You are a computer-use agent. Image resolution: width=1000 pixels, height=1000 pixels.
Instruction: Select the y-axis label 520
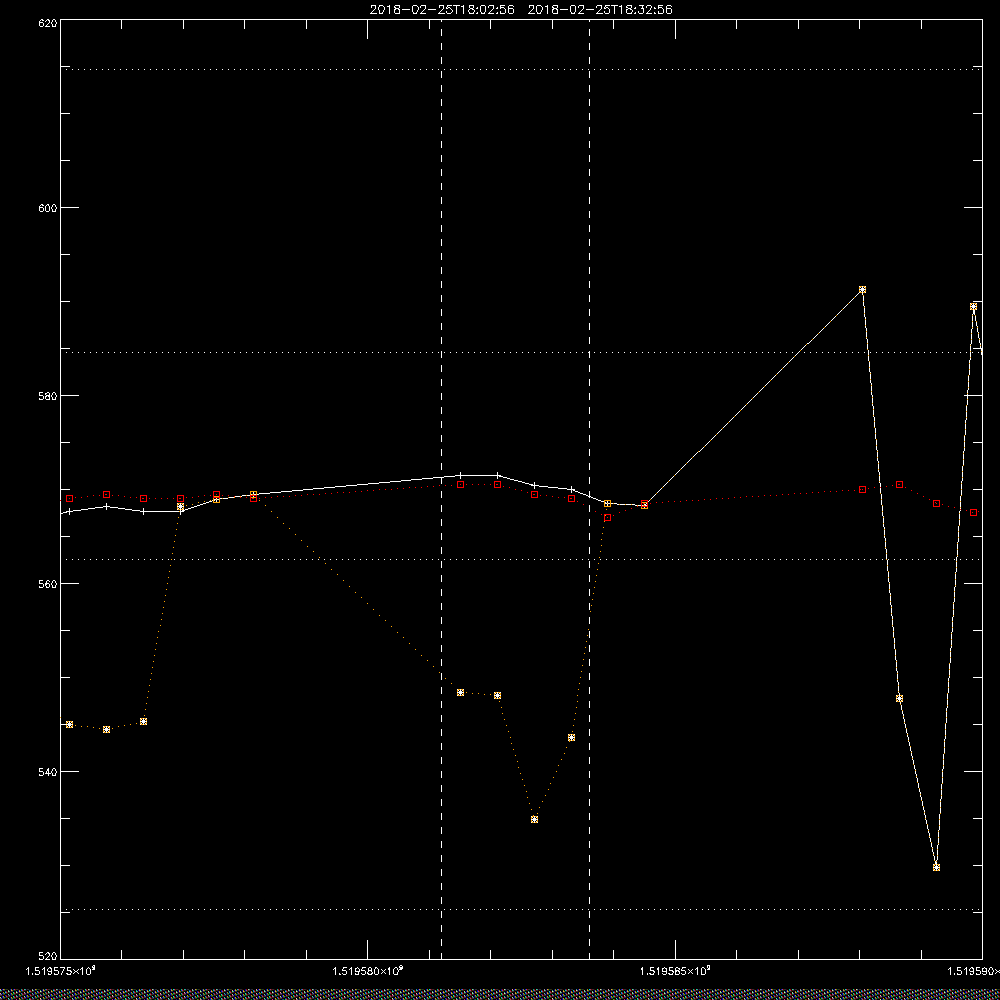[x=48, y=957]
